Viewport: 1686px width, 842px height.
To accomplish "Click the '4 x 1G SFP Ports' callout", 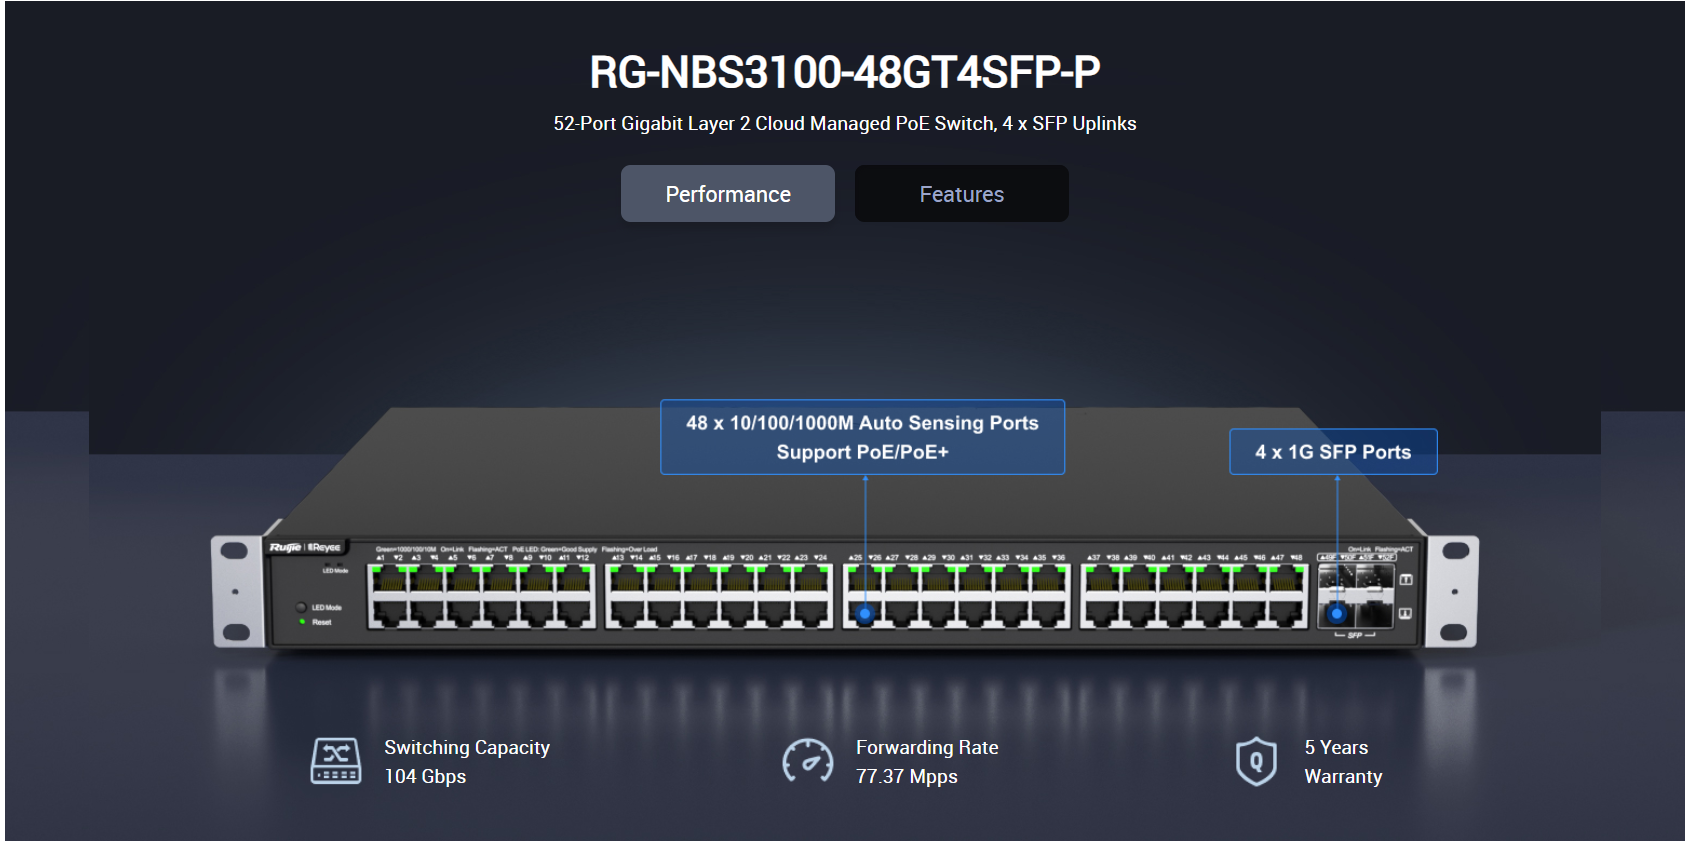I will (x=1333, y=452).
